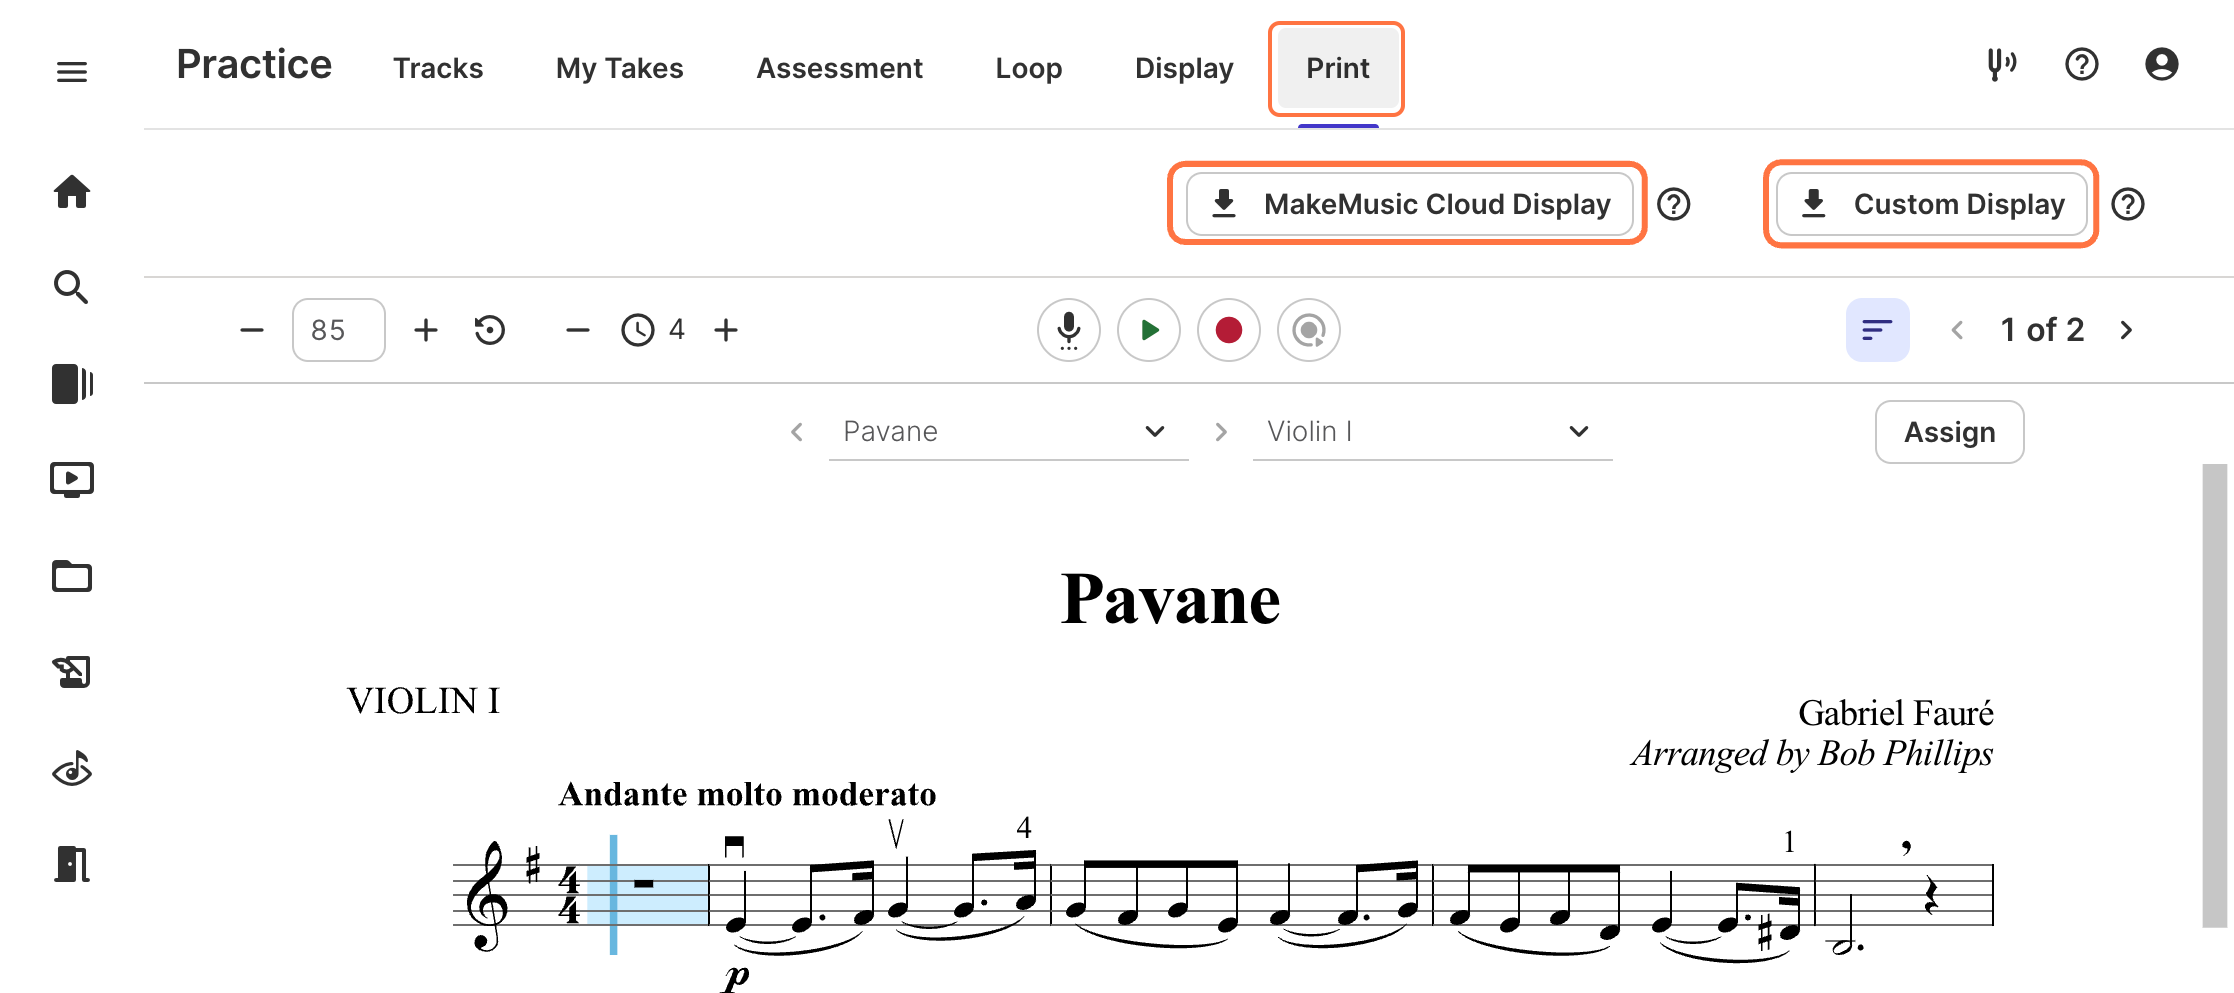Toggle the microphone button

1068,330
